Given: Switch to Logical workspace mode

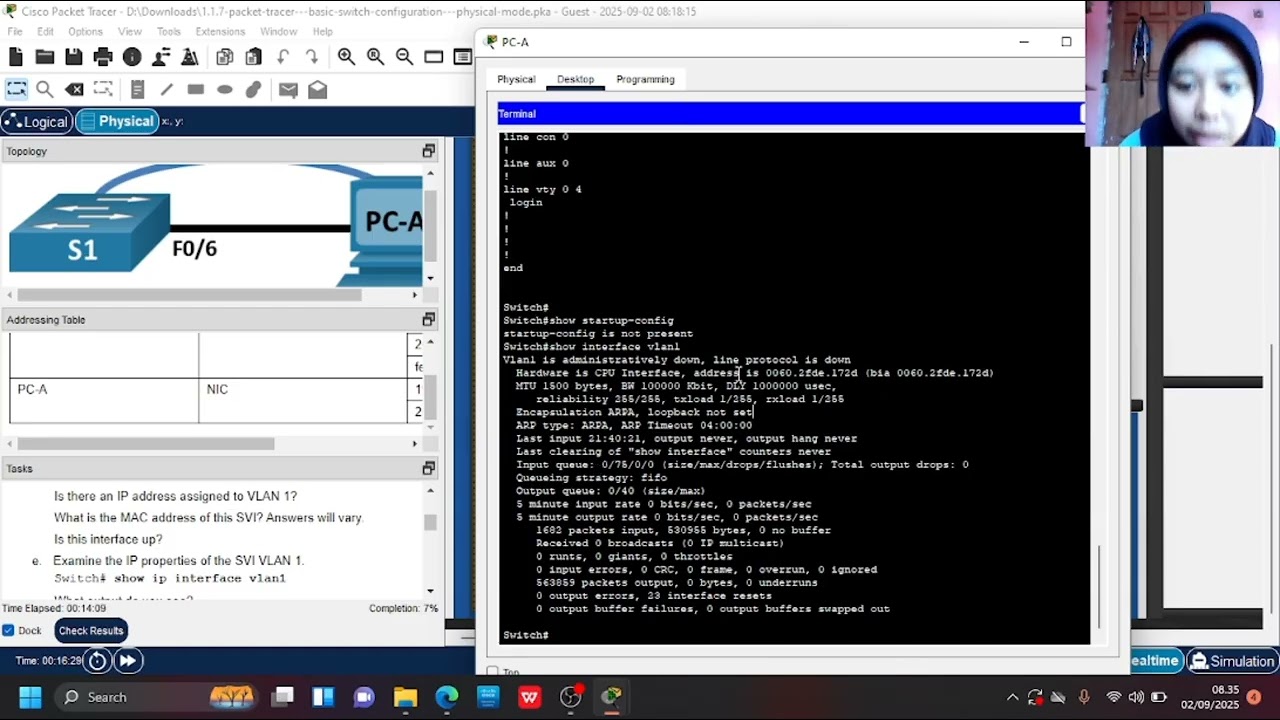Looking at the screenshot, I should pos(35,121).
